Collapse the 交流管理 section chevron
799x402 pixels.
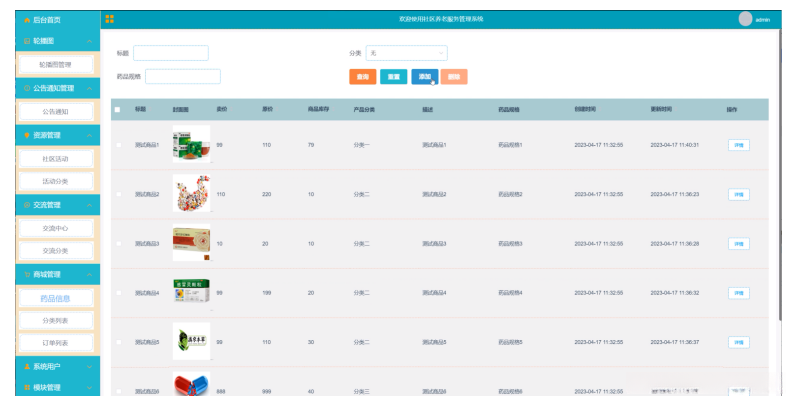(x=89, y=205)
